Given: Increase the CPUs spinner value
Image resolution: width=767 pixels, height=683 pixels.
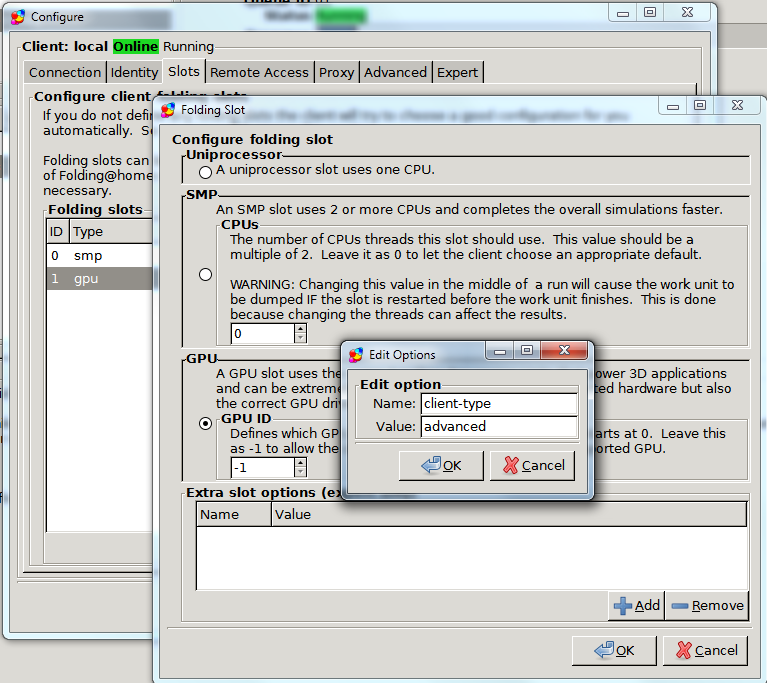Looking at the screenshot, I should (x=300, y=328).
